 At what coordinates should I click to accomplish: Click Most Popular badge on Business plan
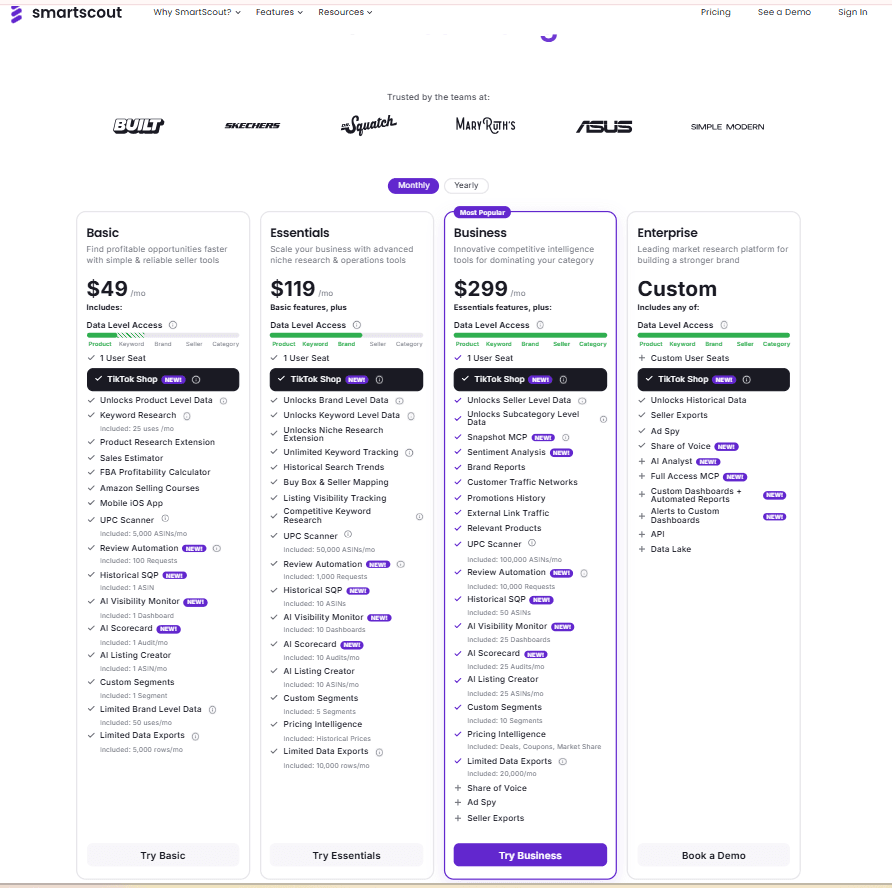482,212
